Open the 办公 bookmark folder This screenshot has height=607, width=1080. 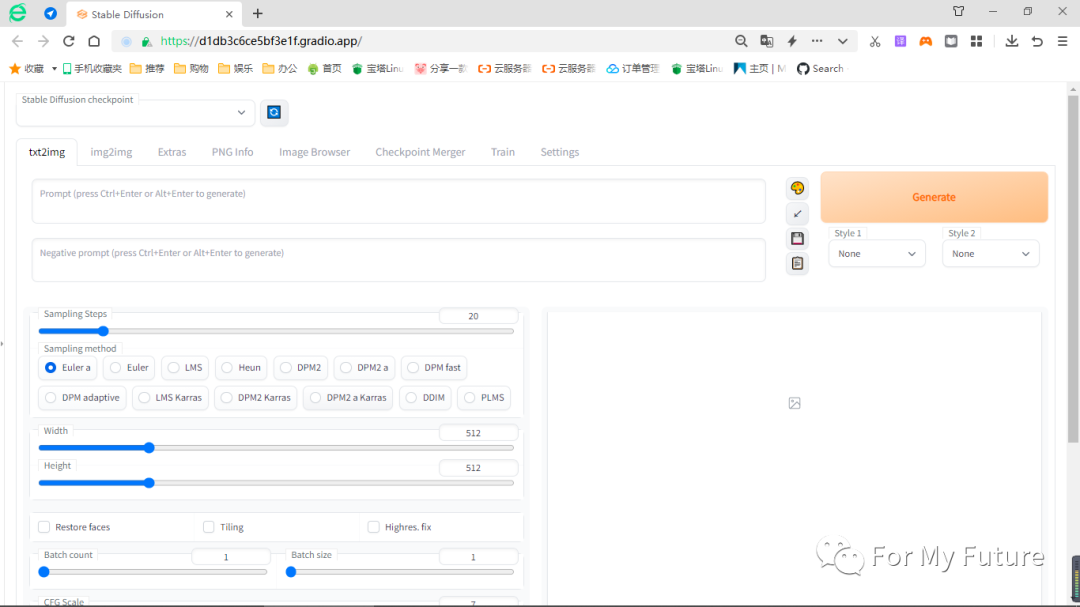280,68
